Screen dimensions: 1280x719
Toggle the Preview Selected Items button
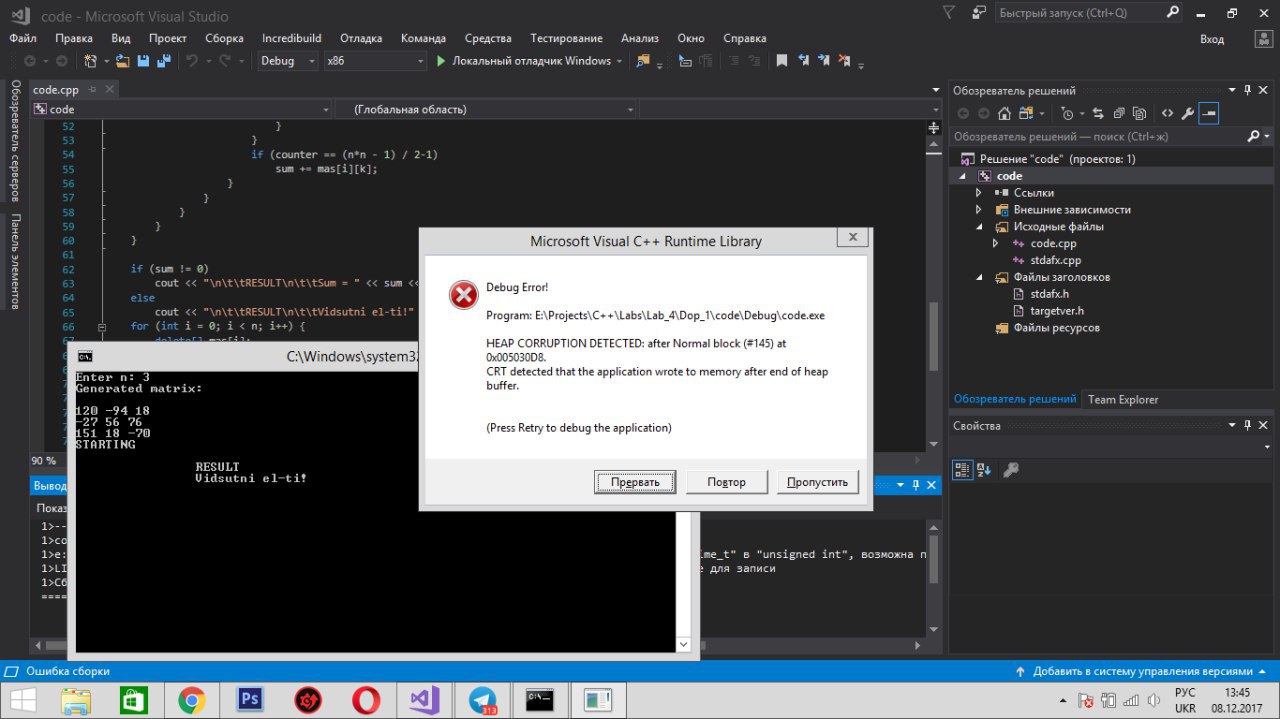[1209, 113]
